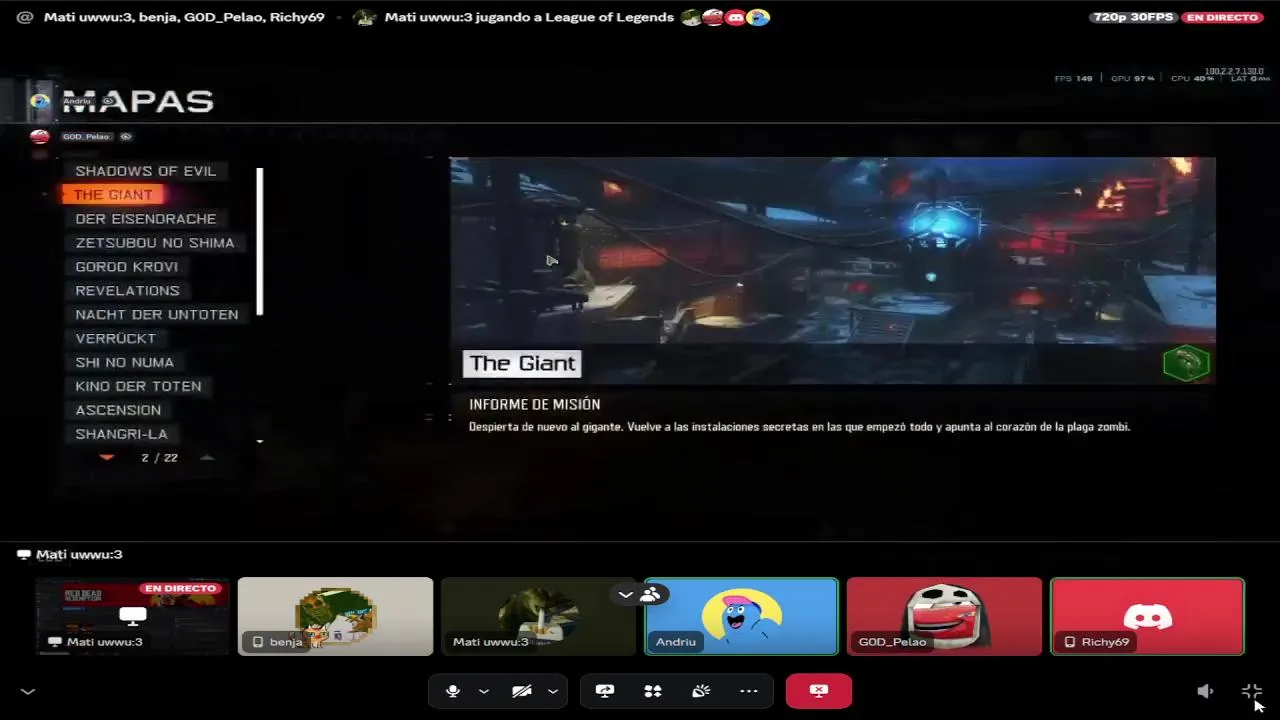Click the FPS 149 counter
Image resolution: width=1280 pixels, height=720 pixels.
[1074, 78]
